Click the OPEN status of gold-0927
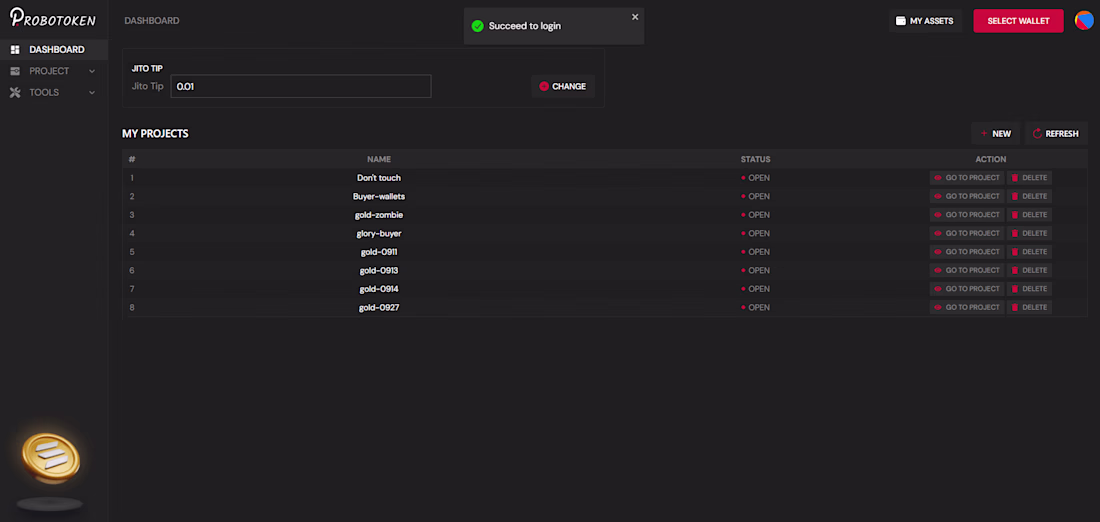 point(756,307)
